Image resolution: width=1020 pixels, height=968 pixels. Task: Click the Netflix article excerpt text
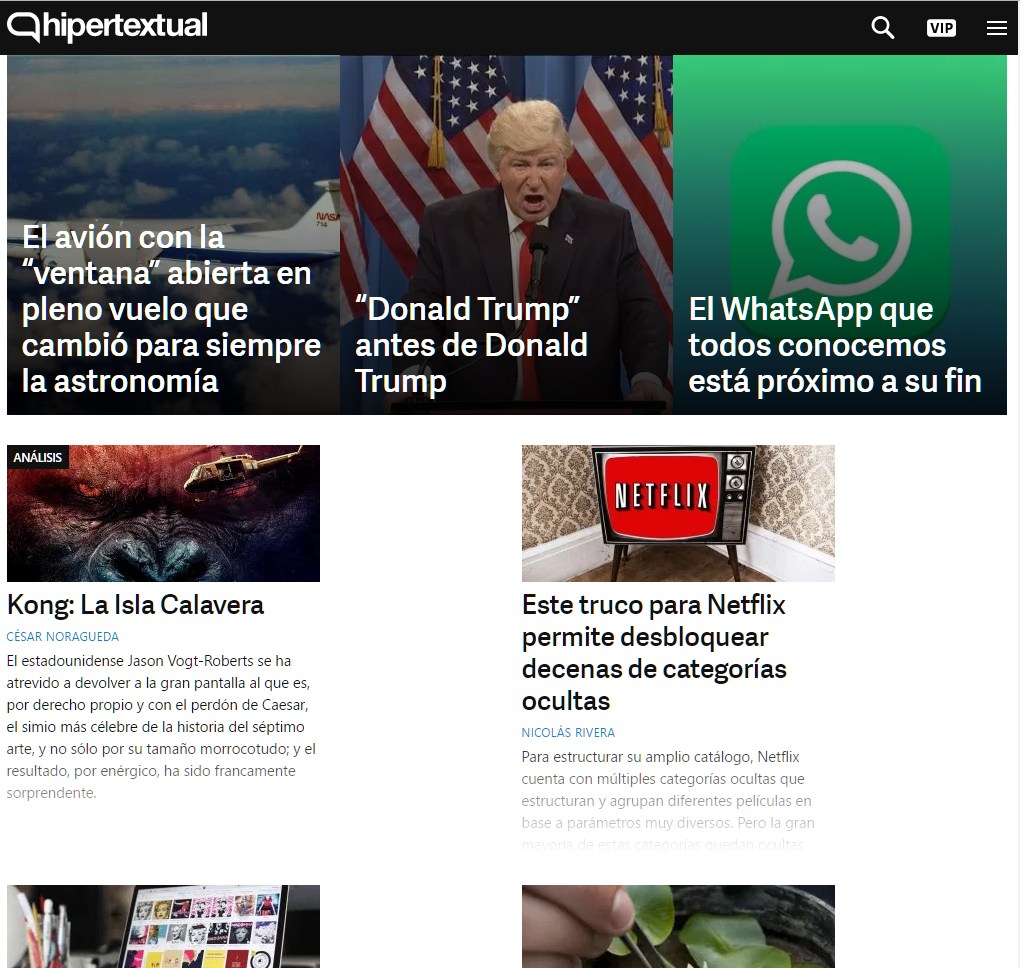pyautogui.click(x=667, y=800)
